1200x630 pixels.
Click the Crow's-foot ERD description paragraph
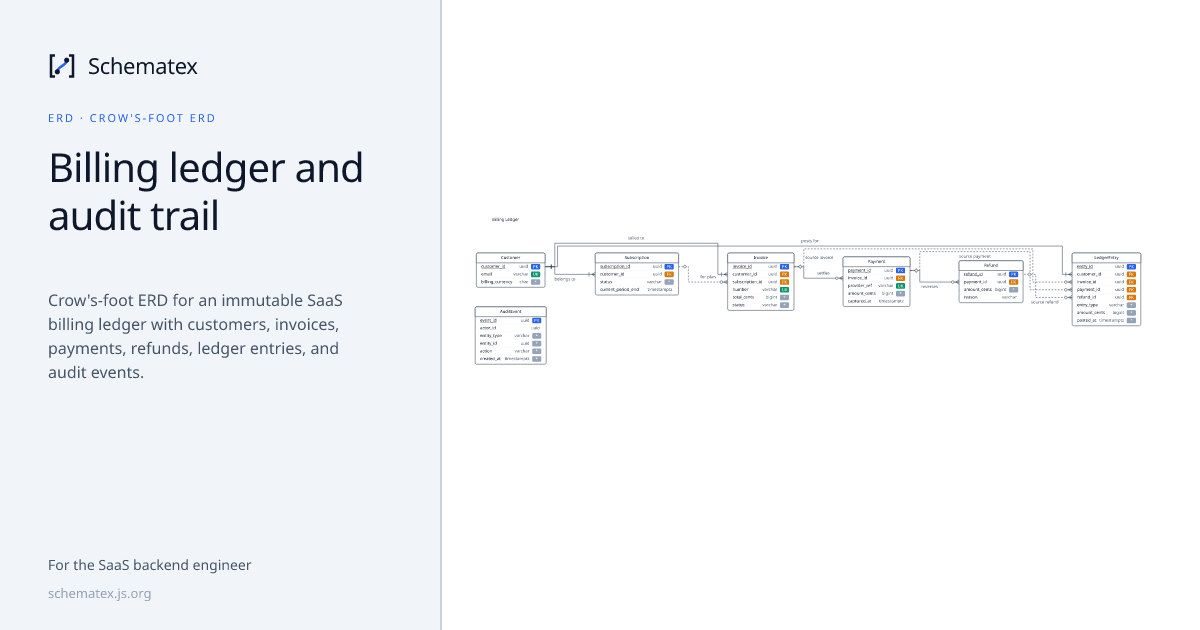198,337
